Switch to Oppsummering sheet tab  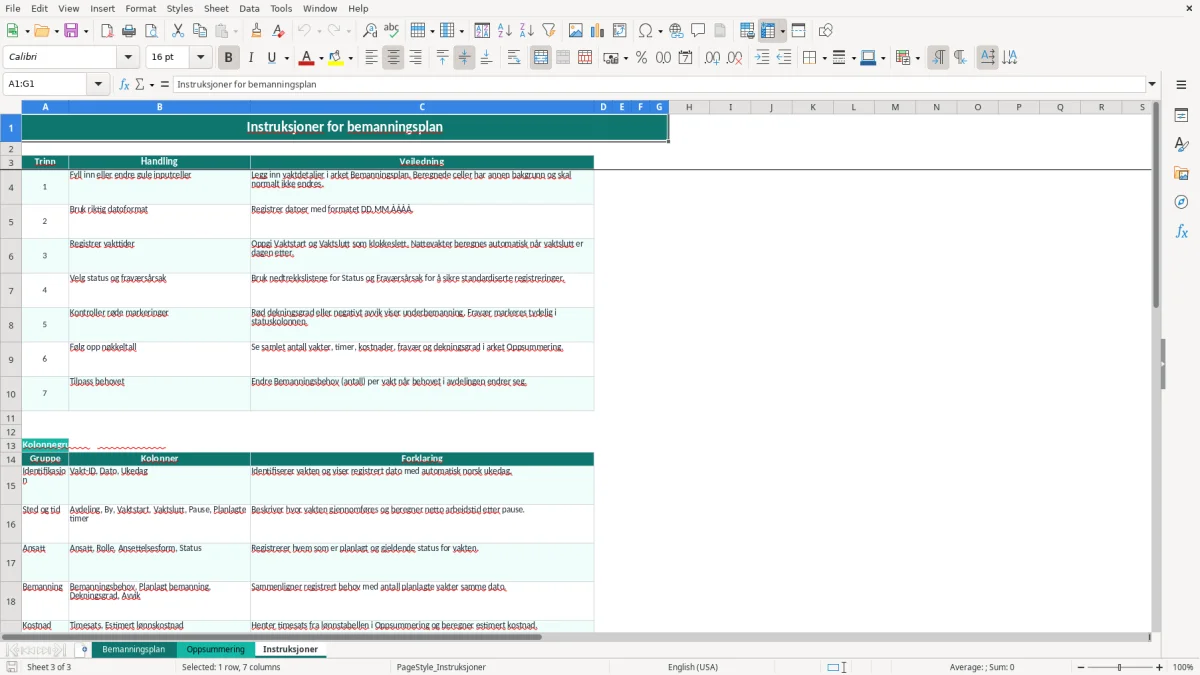[x=215, y=650]
